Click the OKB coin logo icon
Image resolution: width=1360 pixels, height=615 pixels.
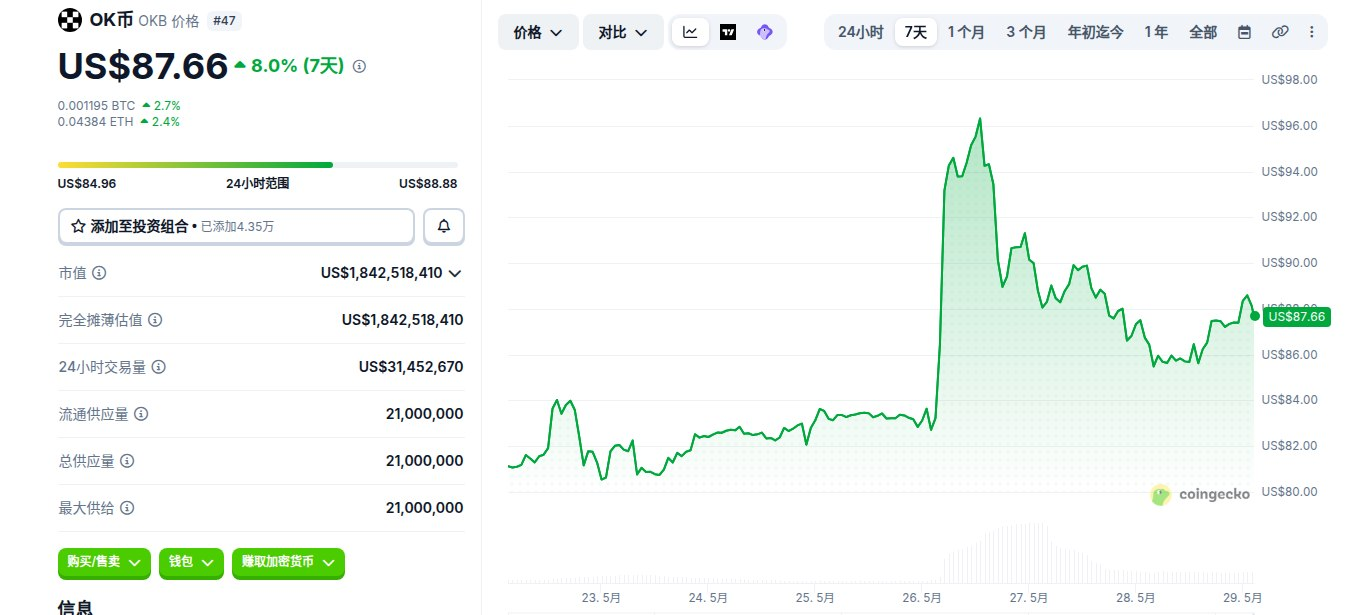click(70, 19)
